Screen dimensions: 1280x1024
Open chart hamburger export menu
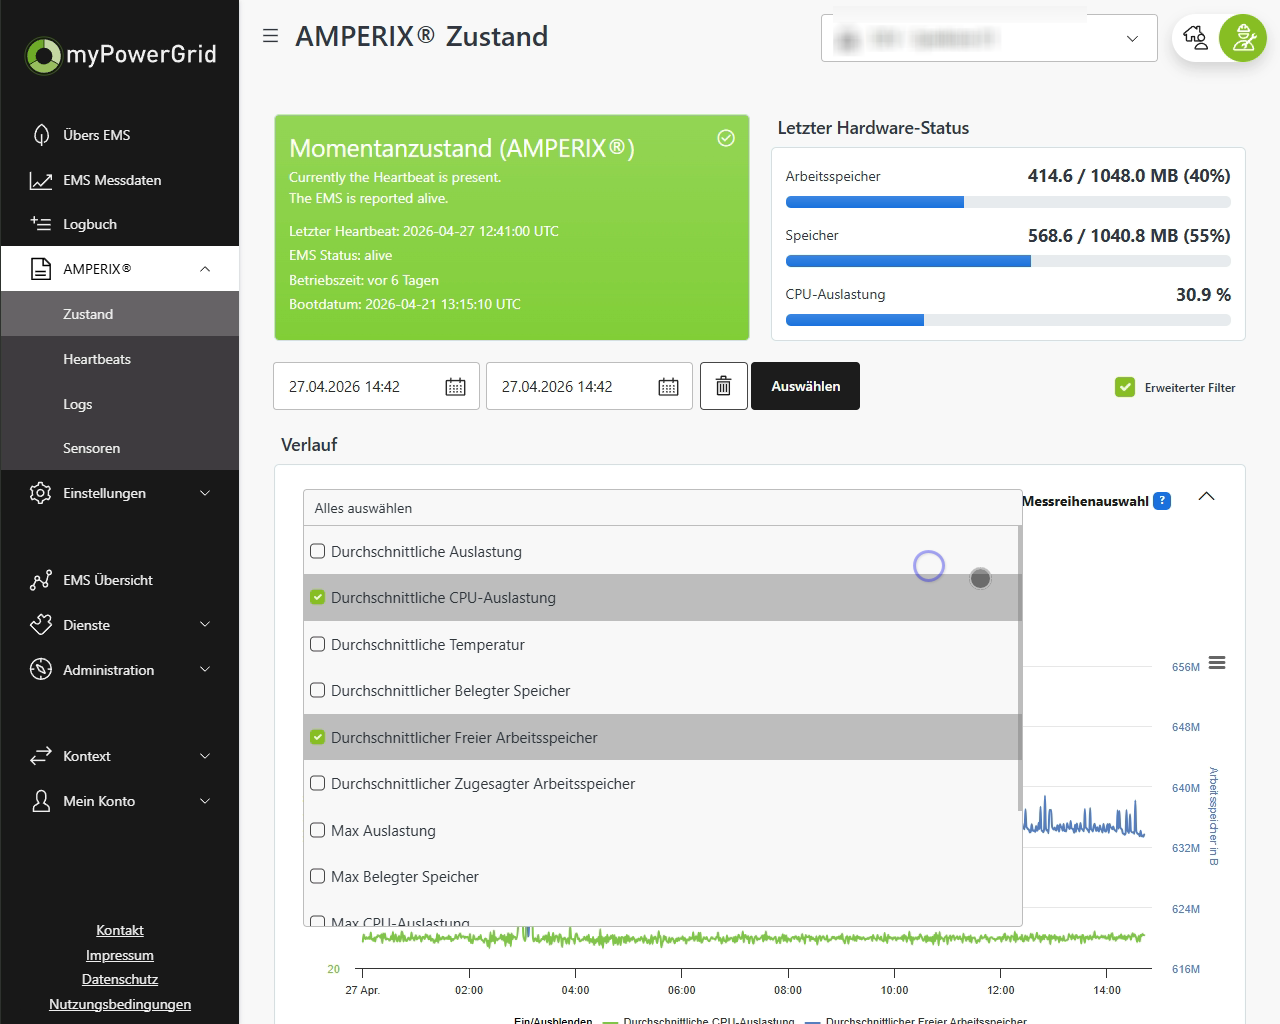[1217, 663]
